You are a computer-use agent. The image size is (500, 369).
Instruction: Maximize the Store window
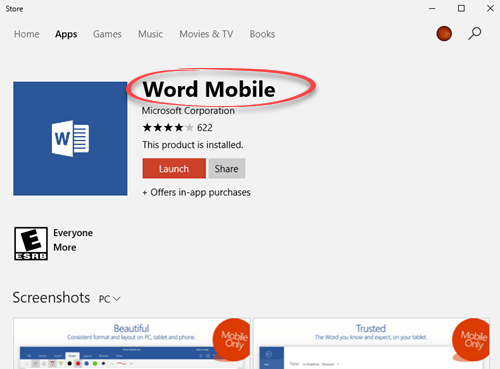[x=461, y=8]
